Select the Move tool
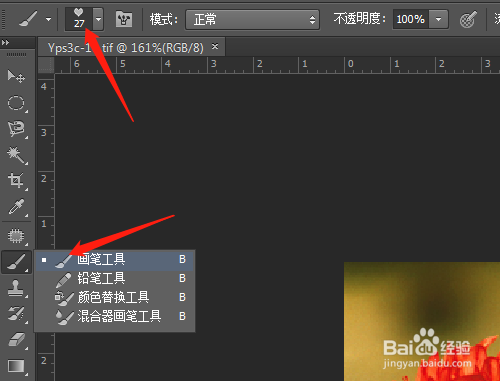Viewport: 500px width, 381px height. 16,76
